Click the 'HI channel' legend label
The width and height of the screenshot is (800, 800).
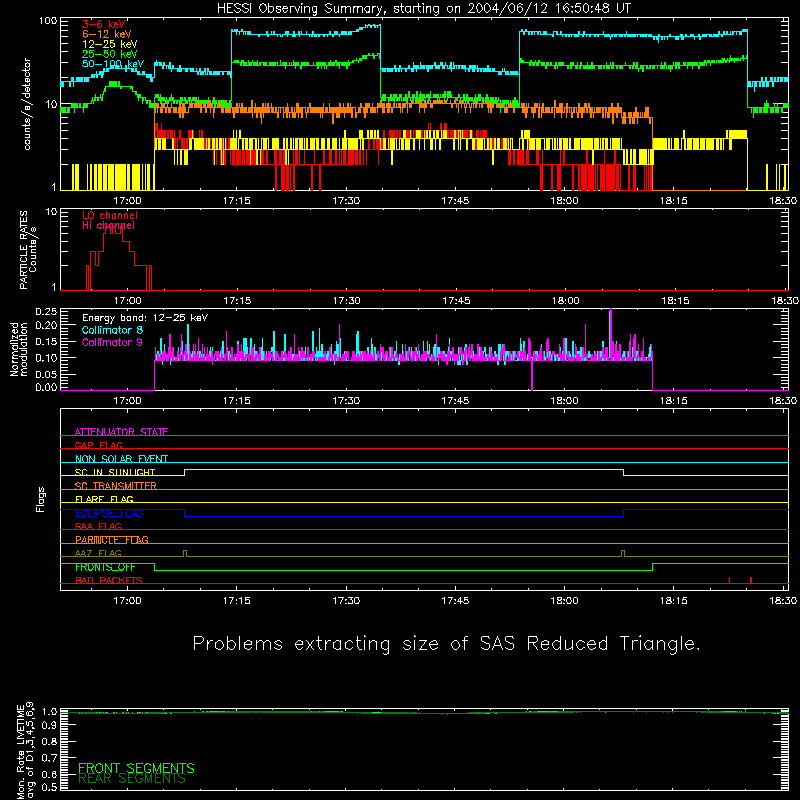coord(108,225)
